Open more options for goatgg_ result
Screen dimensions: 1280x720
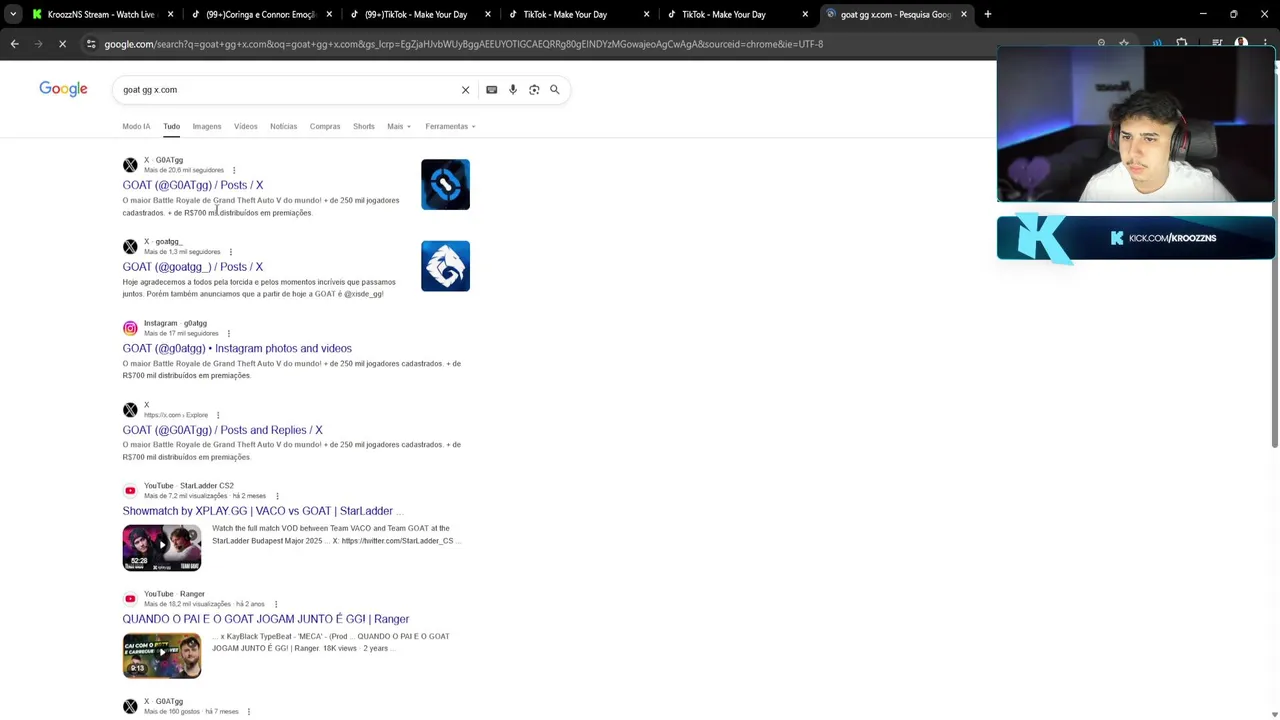tap(230, 252)
